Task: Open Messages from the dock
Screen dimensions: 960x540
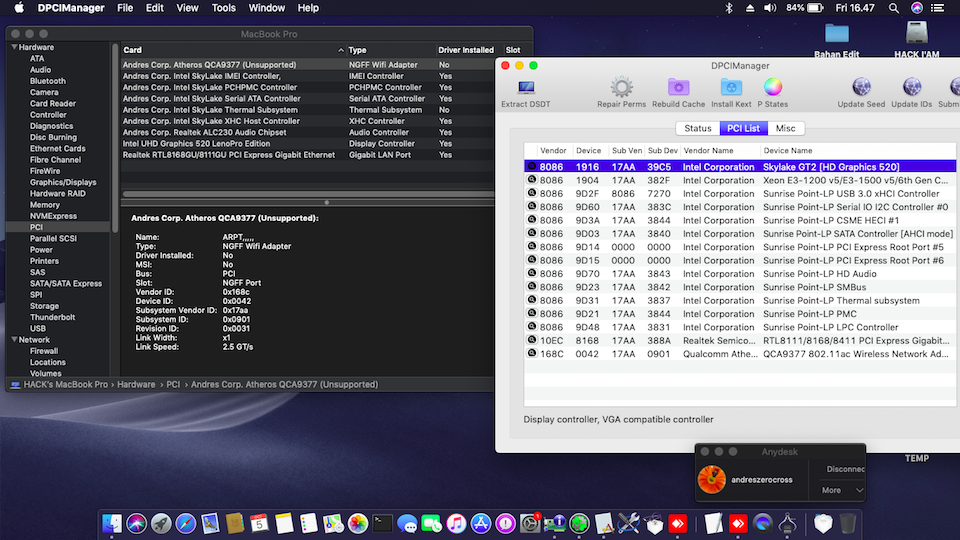Action: 407,523
